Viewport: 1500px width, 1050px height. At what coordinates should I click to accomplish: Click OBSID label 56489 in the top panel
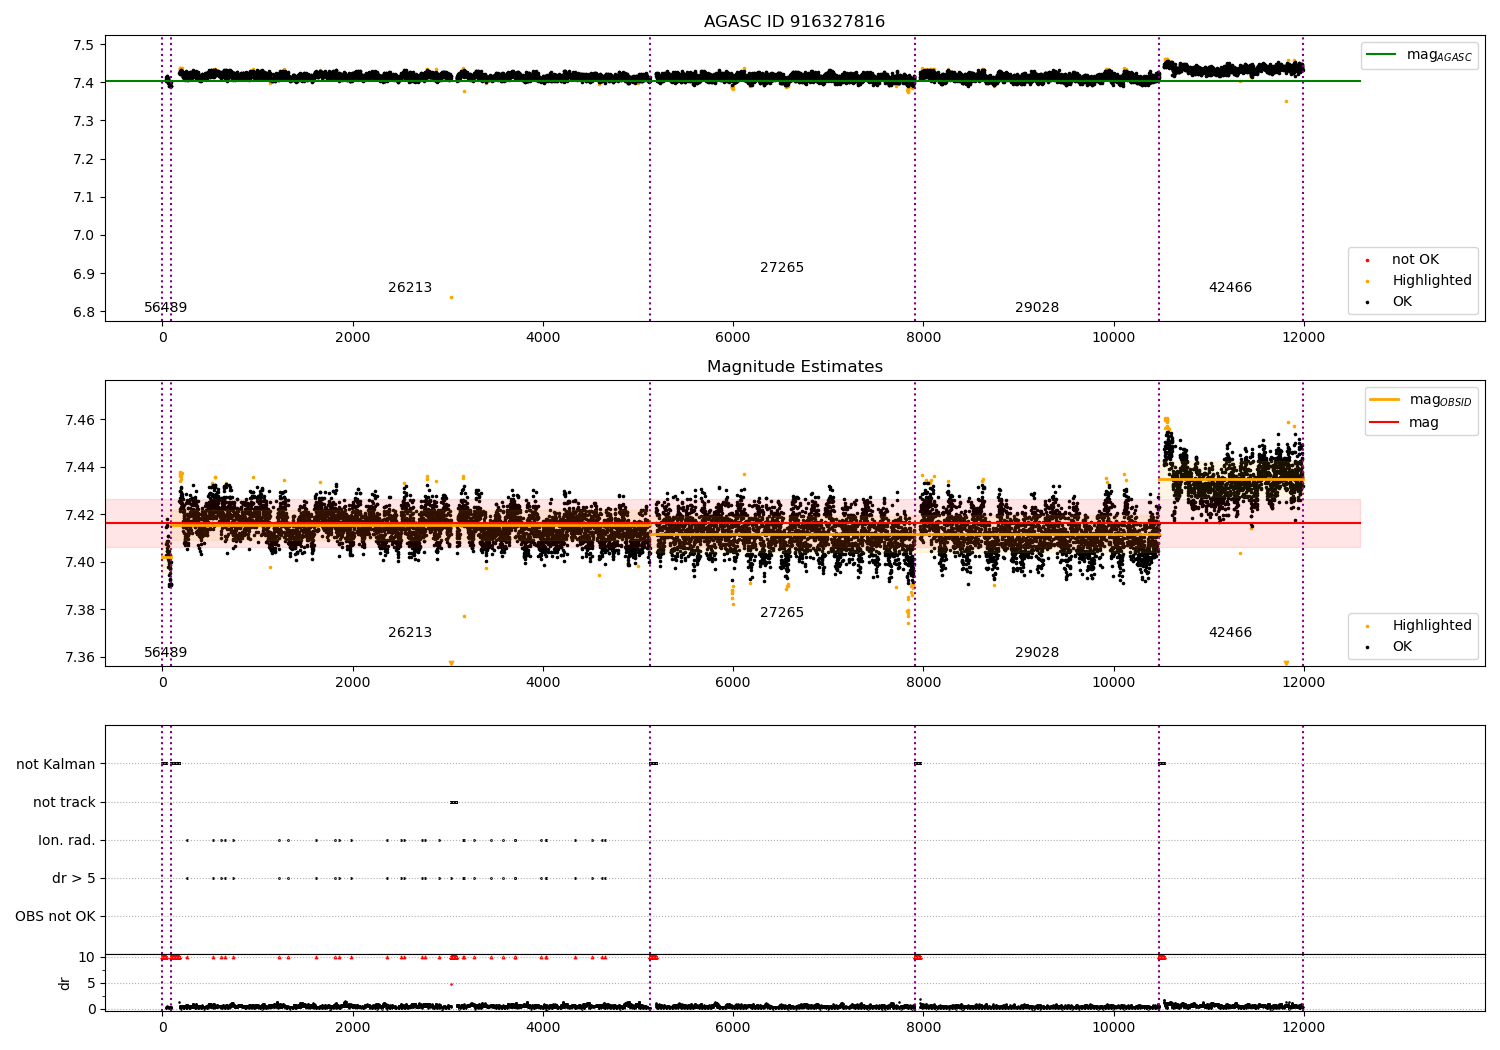tap(165, 308)
